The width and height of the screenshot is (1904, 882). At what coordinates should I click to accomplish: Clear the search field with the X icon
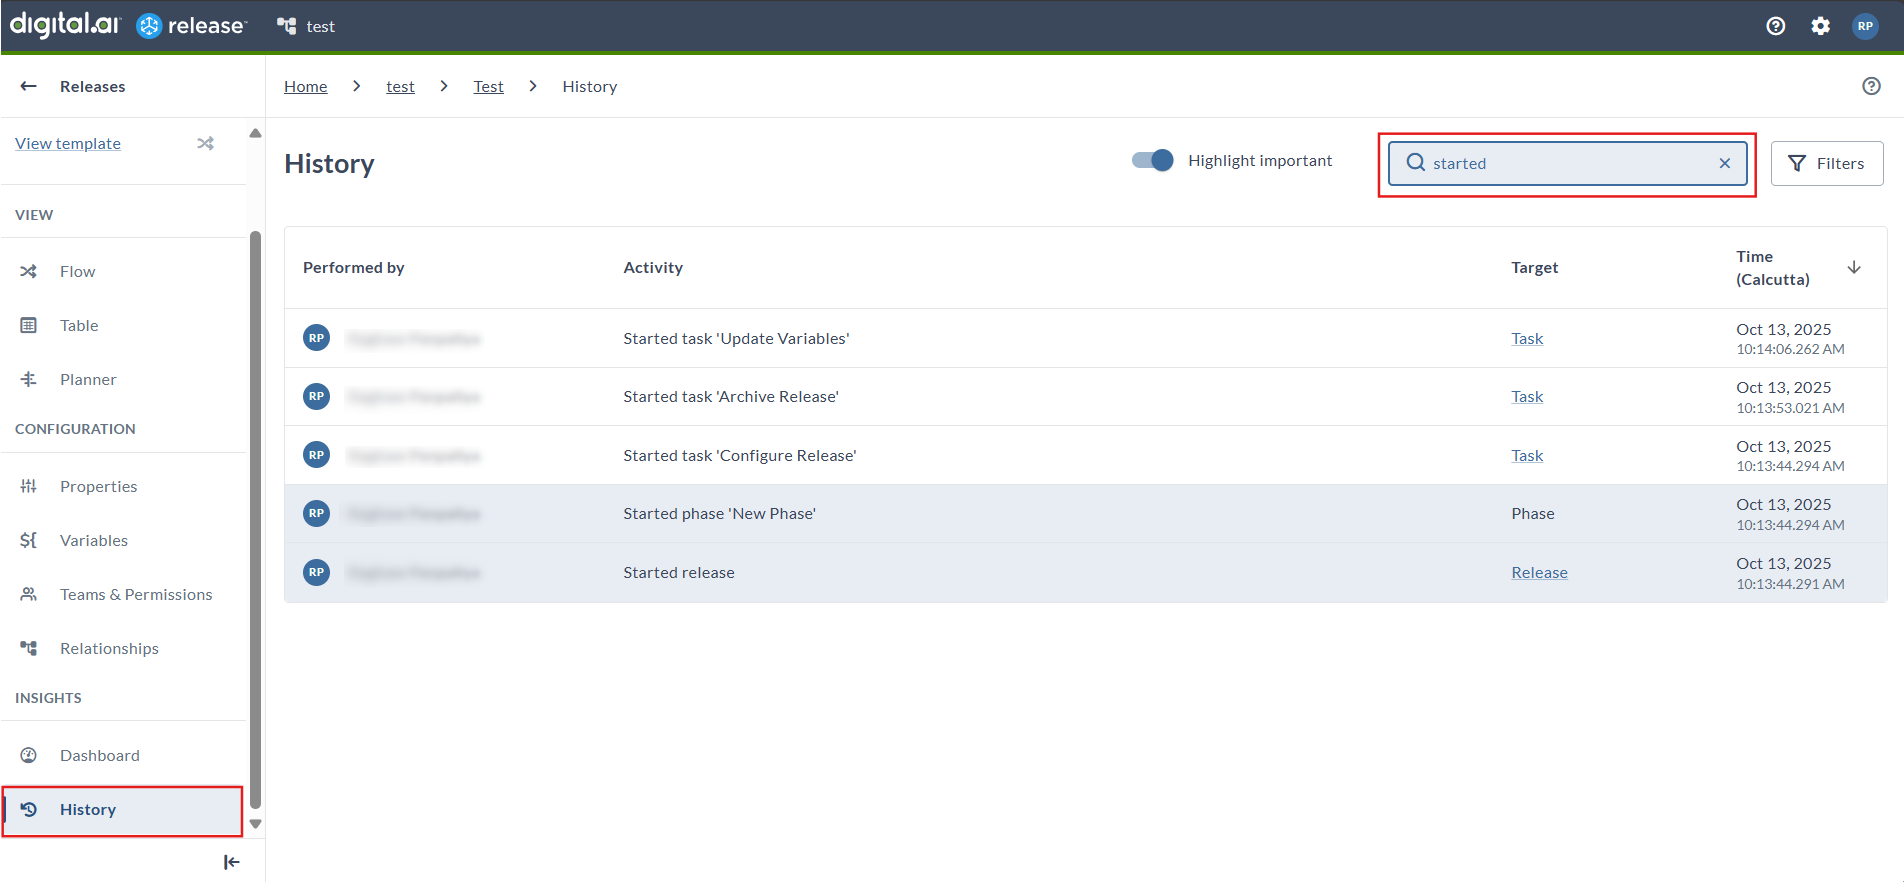tap(1724, 163)
